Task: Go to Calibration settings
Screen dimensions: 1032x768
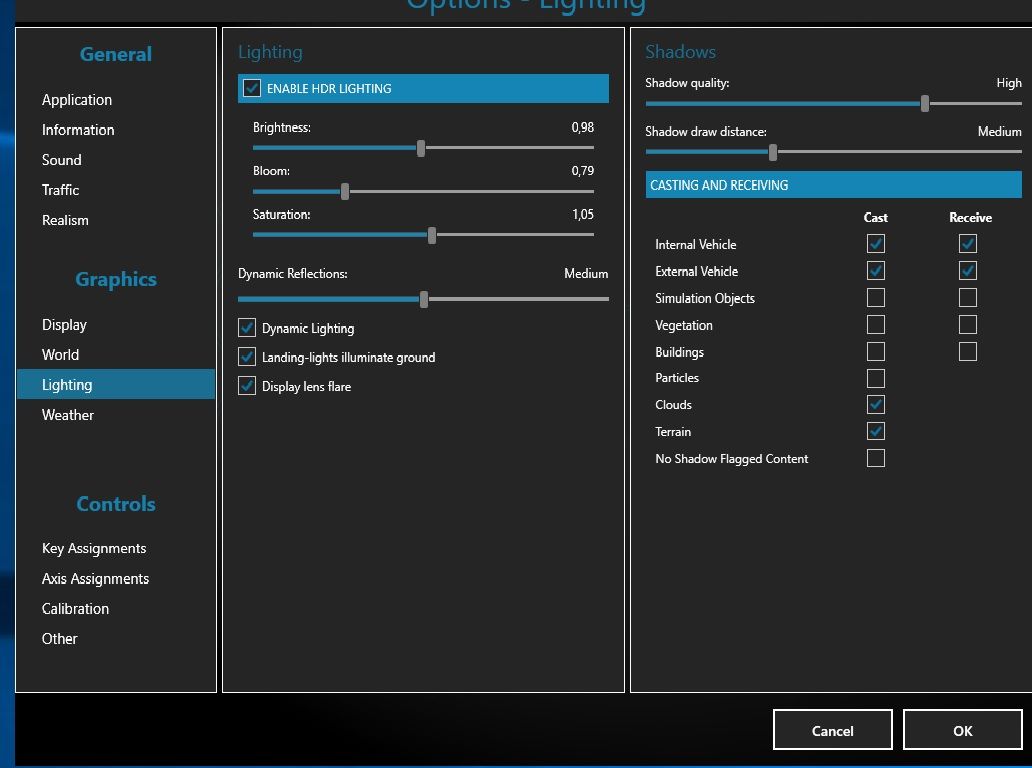Action: [76, 609]
